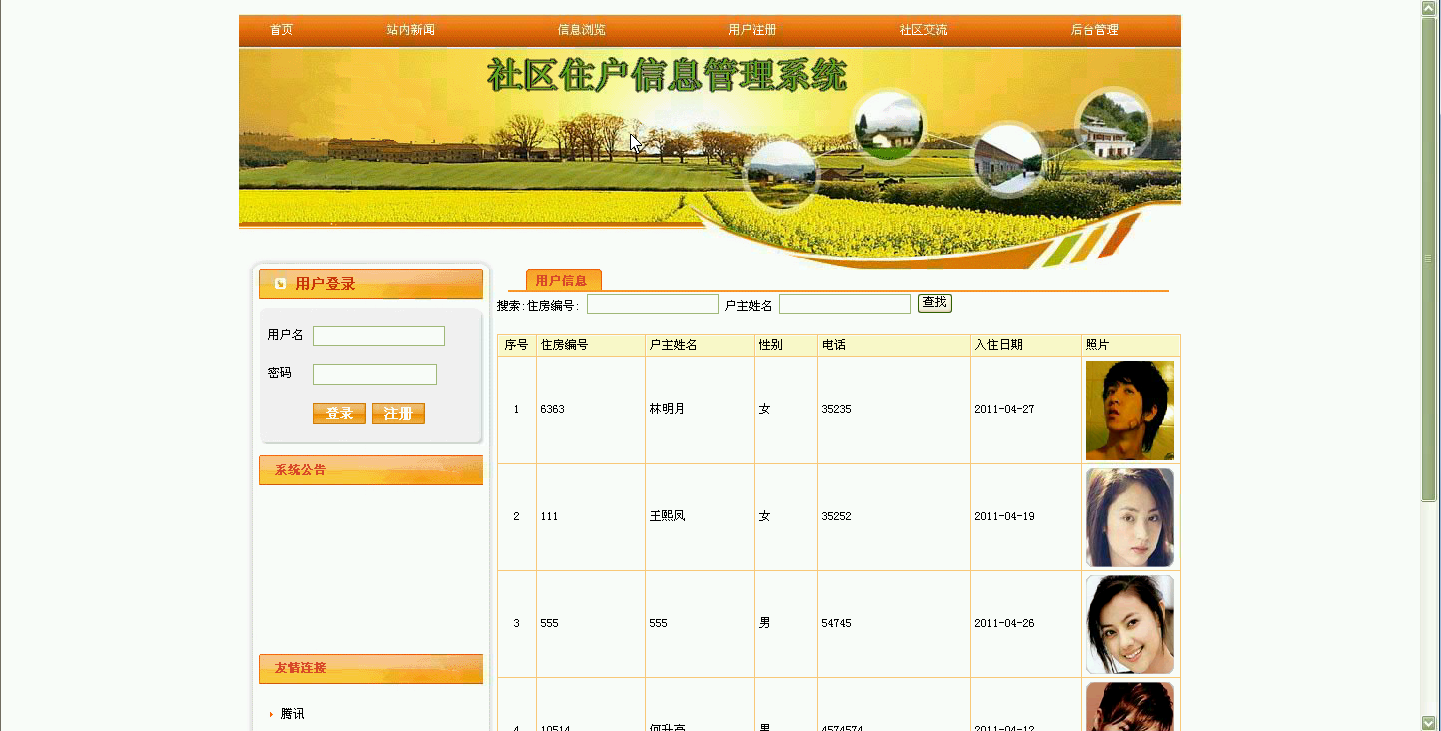Focus the 住房编号 search field

[653, 304]
